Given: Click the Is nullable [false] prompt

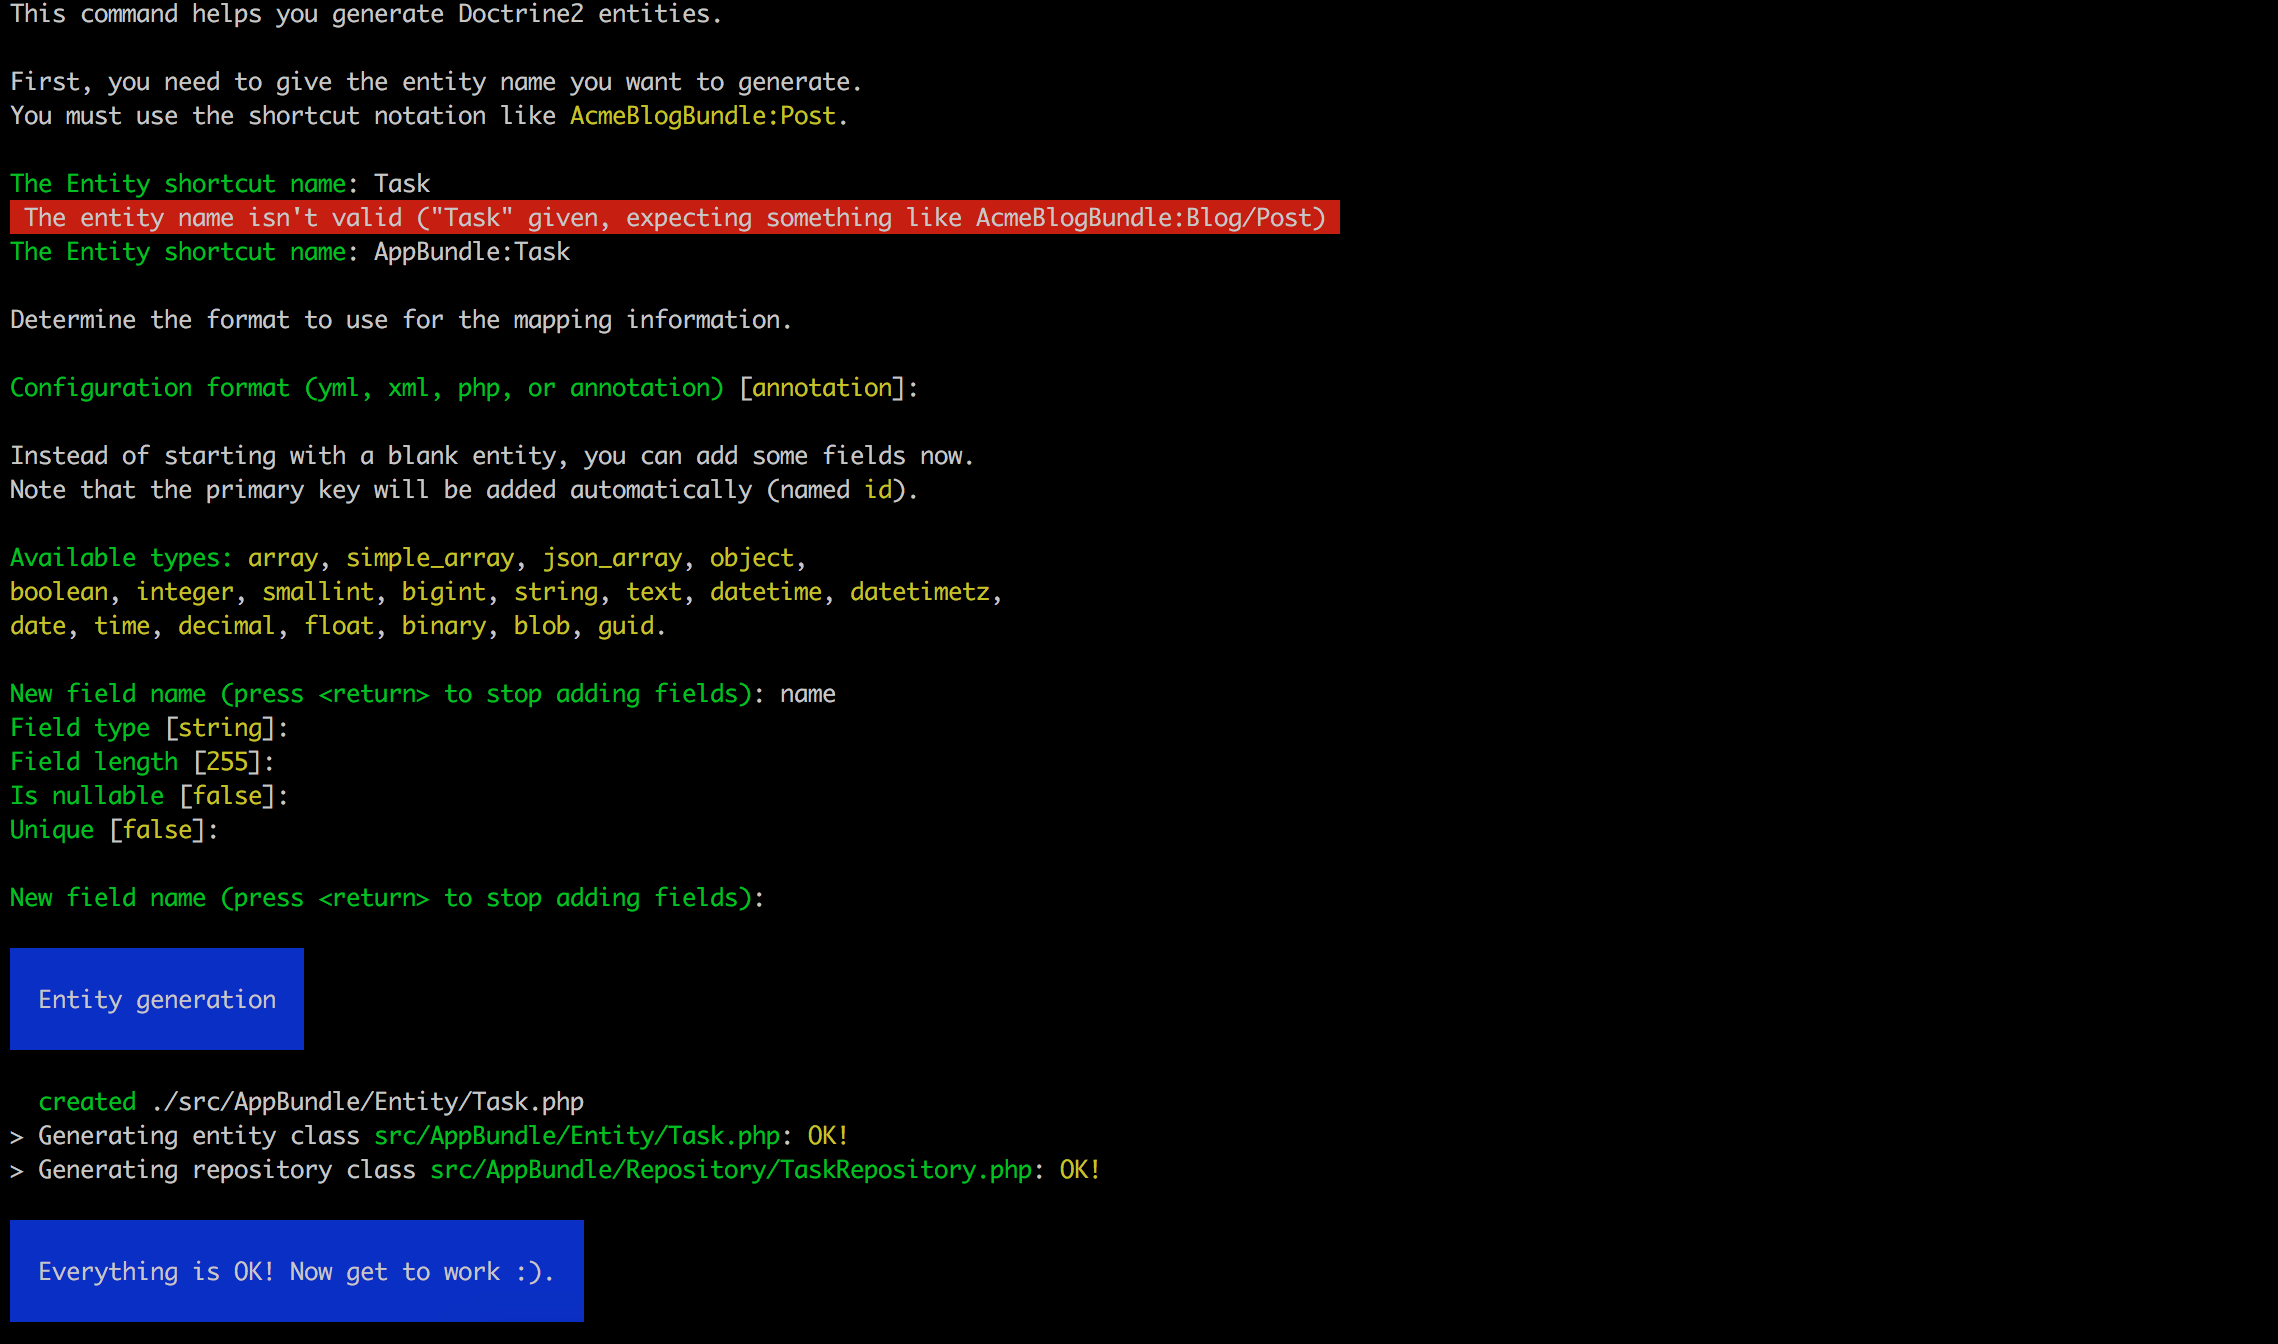Looking at the screenshot, I should tap(148, 796).
